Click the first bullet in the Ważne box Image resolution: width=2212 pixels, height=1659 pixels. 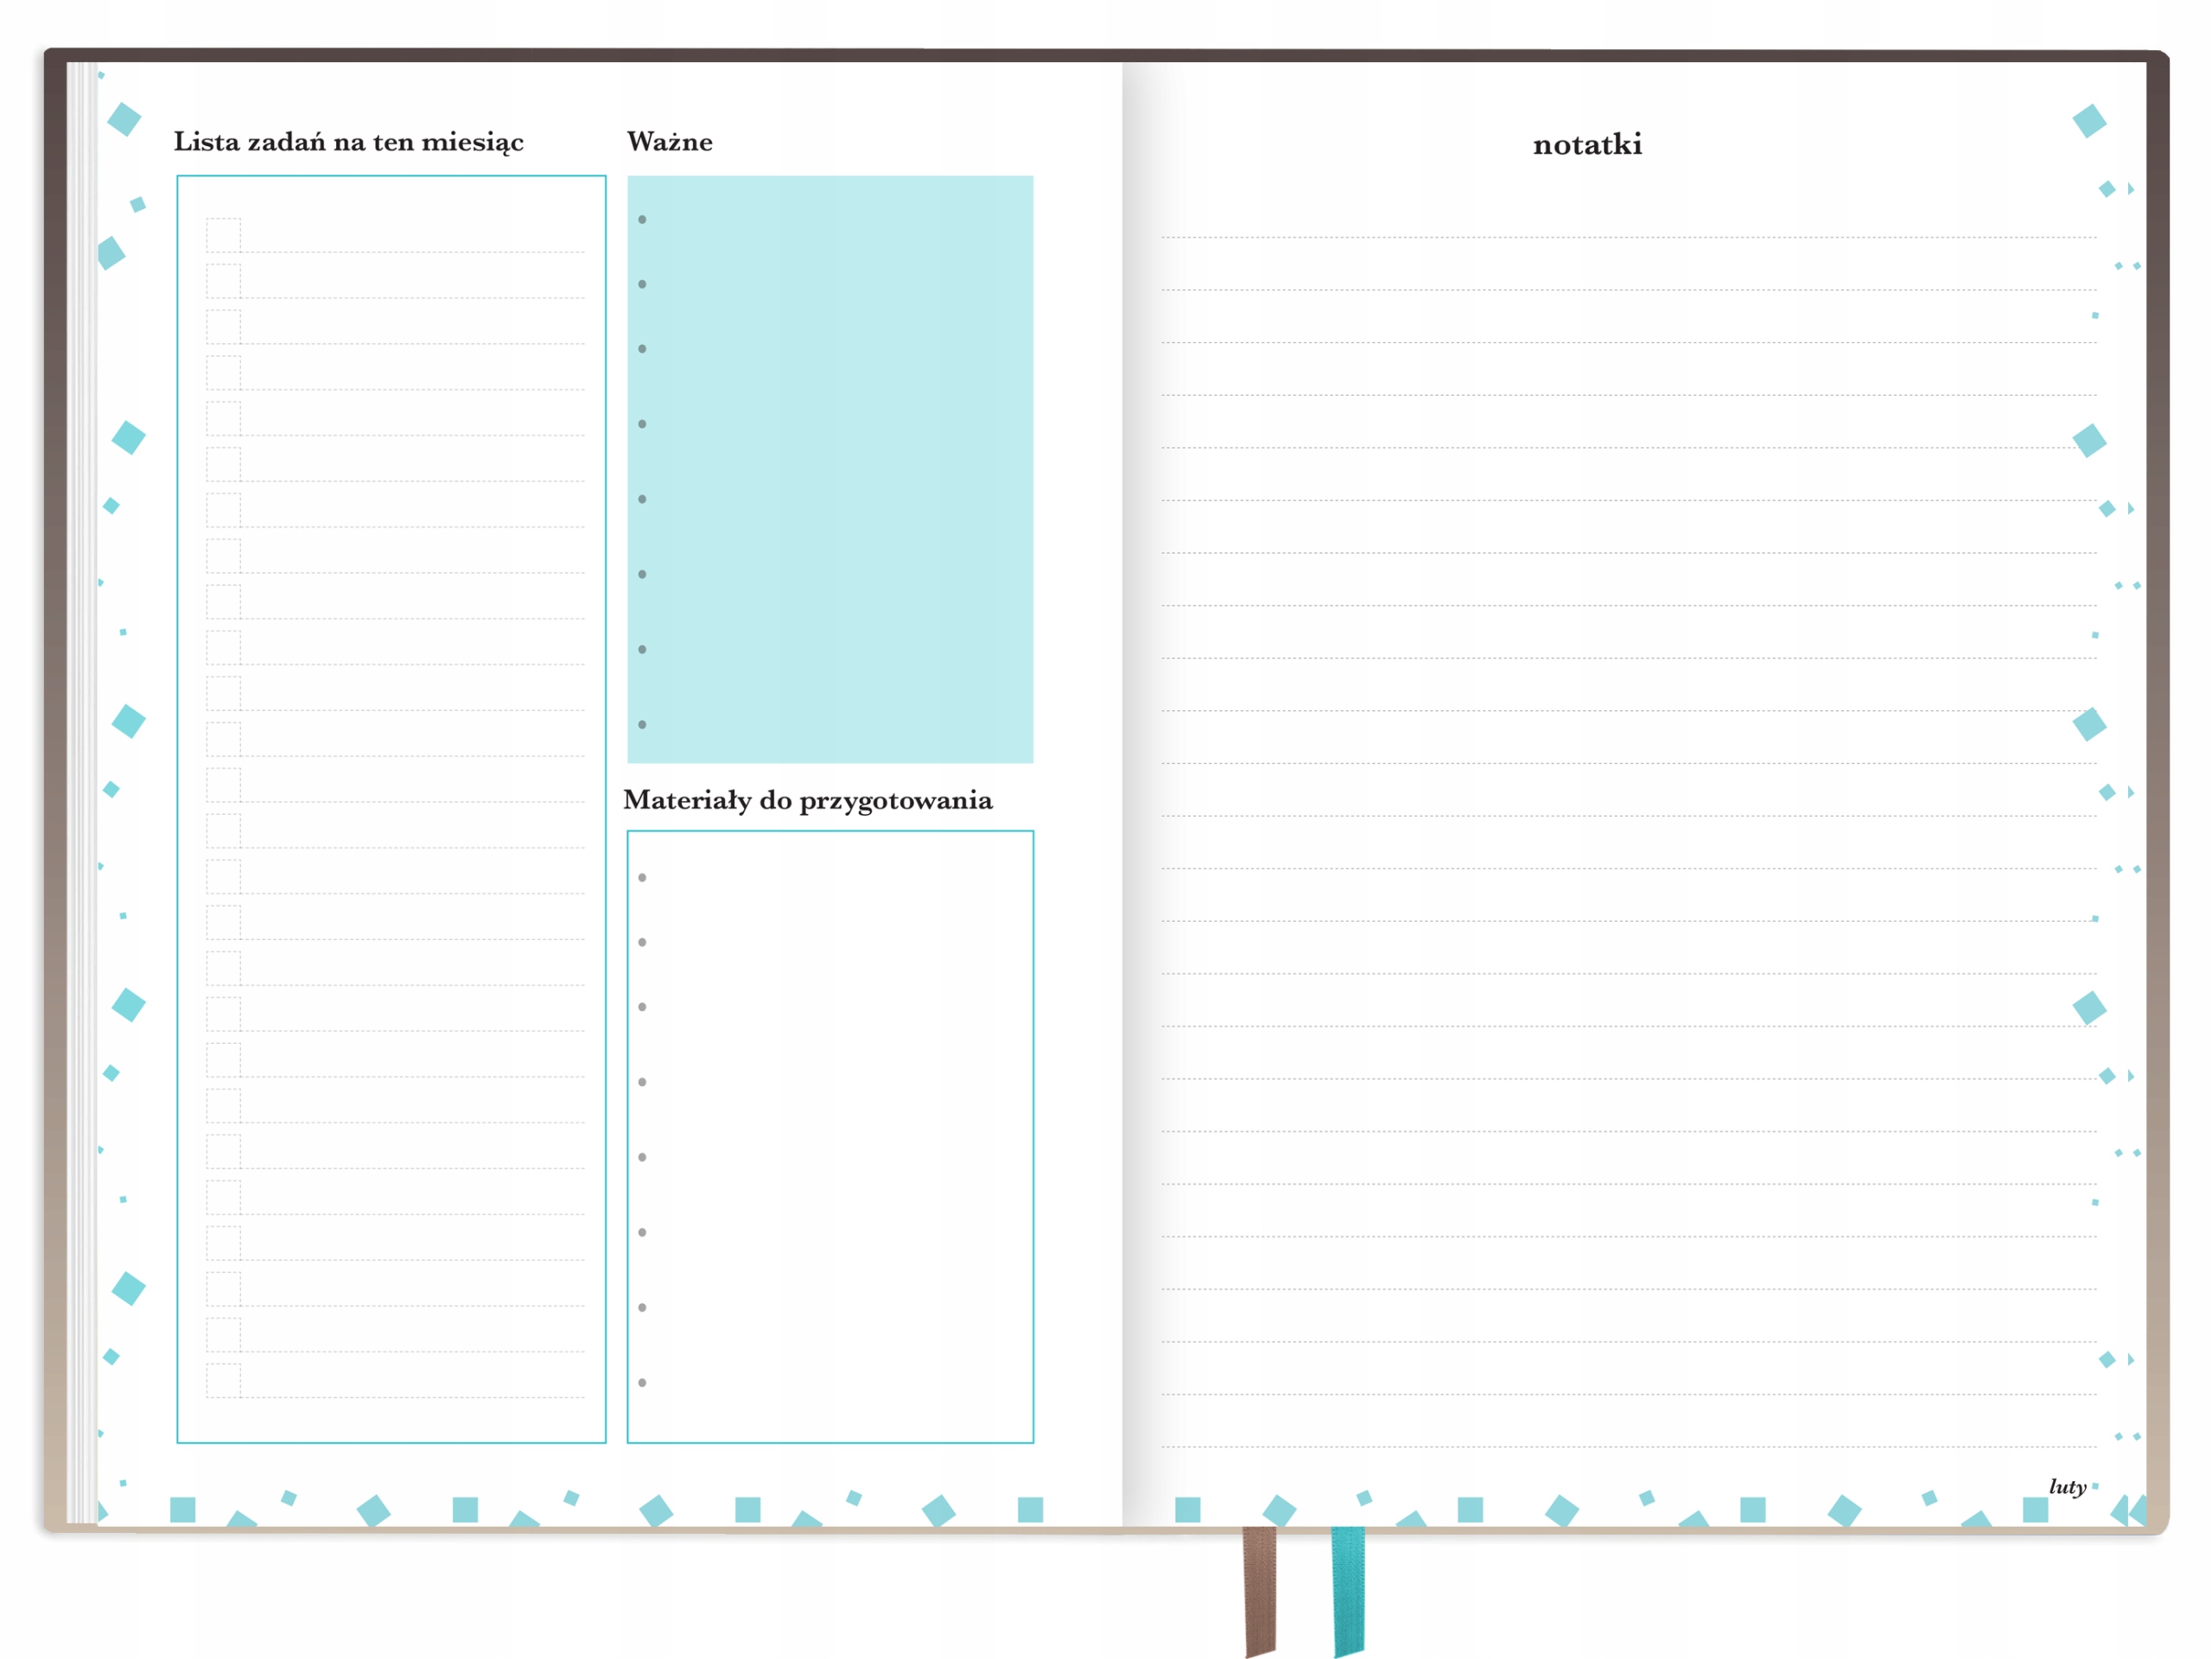click(642, 219)
